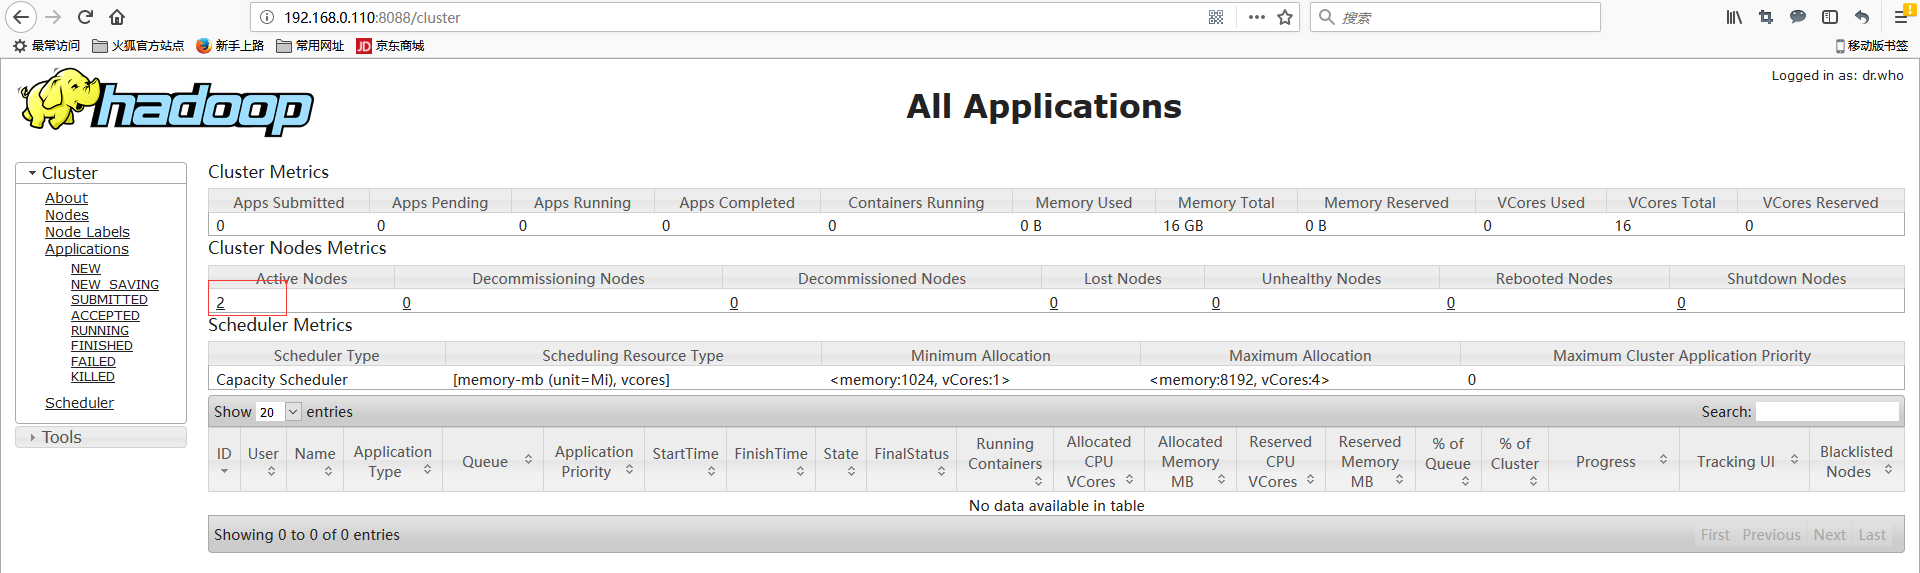Sort table by User column
The height and width of the screenshot is (573, 1920).
point(264,461)
